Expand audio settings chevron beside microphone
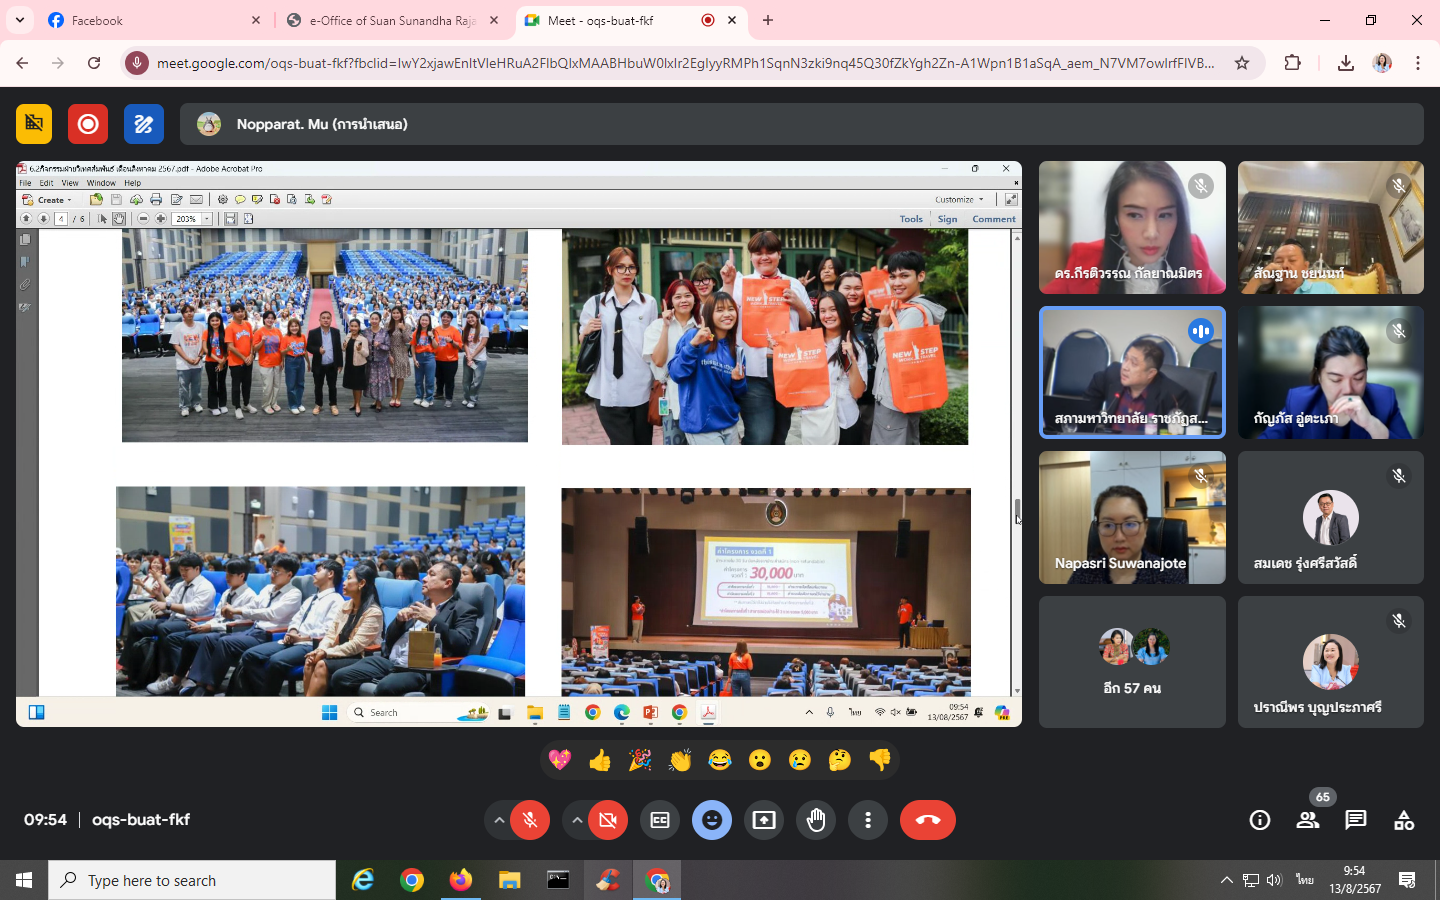Image resolution: width=1440 pixels, height=900 pixels. (x=498, y=820)
